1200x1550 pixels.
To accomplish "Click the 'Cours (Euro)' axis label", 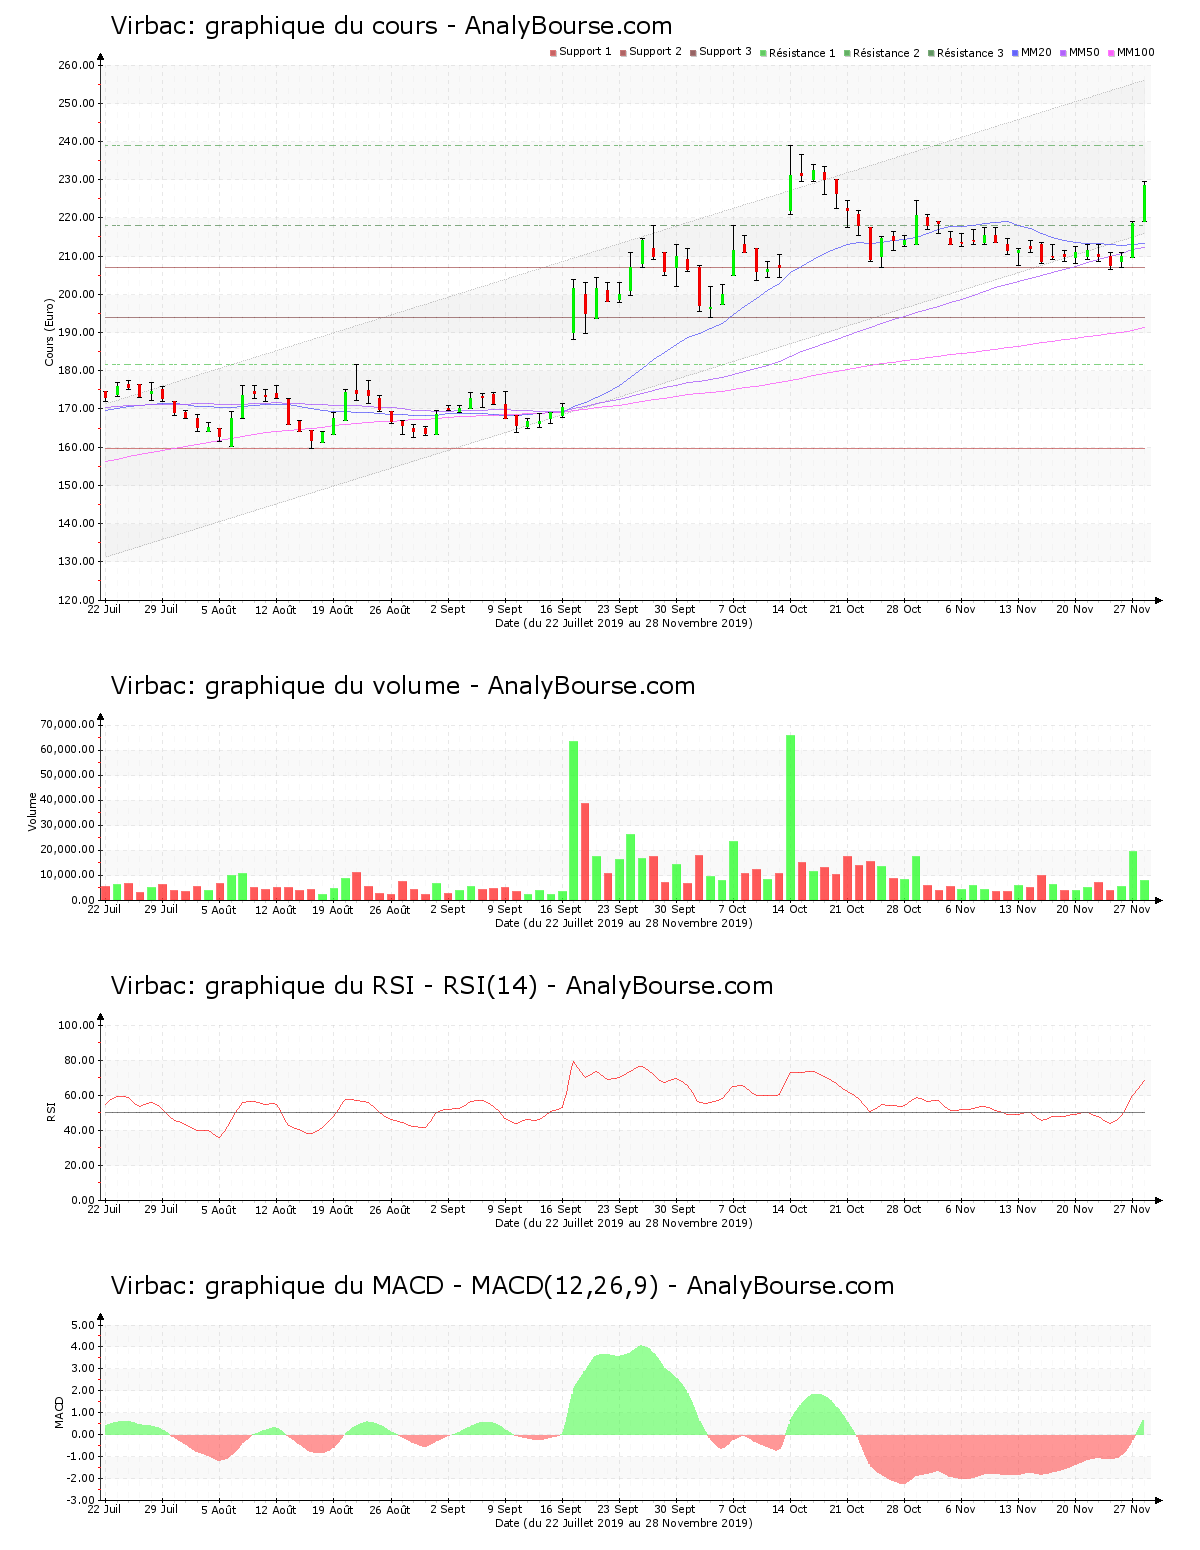I will 49,332.
